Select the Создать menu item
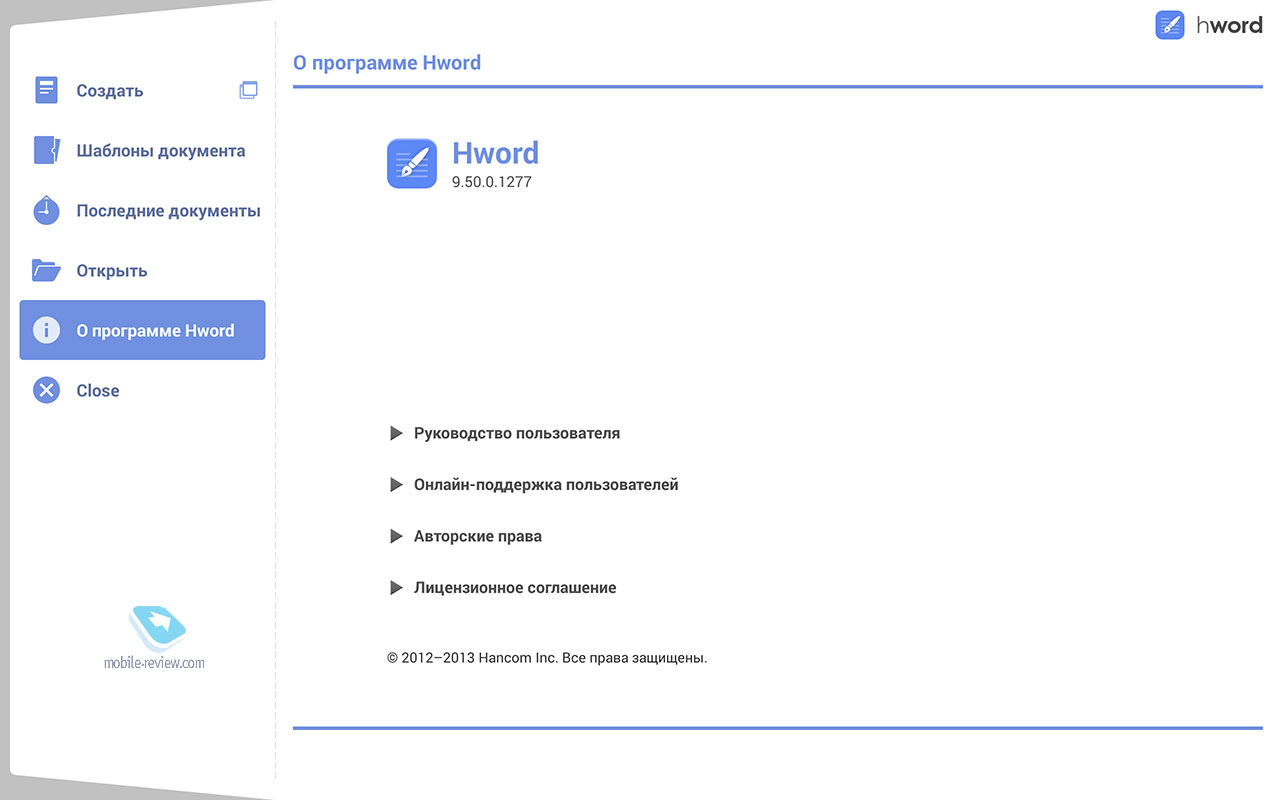Viewport: 1280px width, 800px height. point(142,90)
